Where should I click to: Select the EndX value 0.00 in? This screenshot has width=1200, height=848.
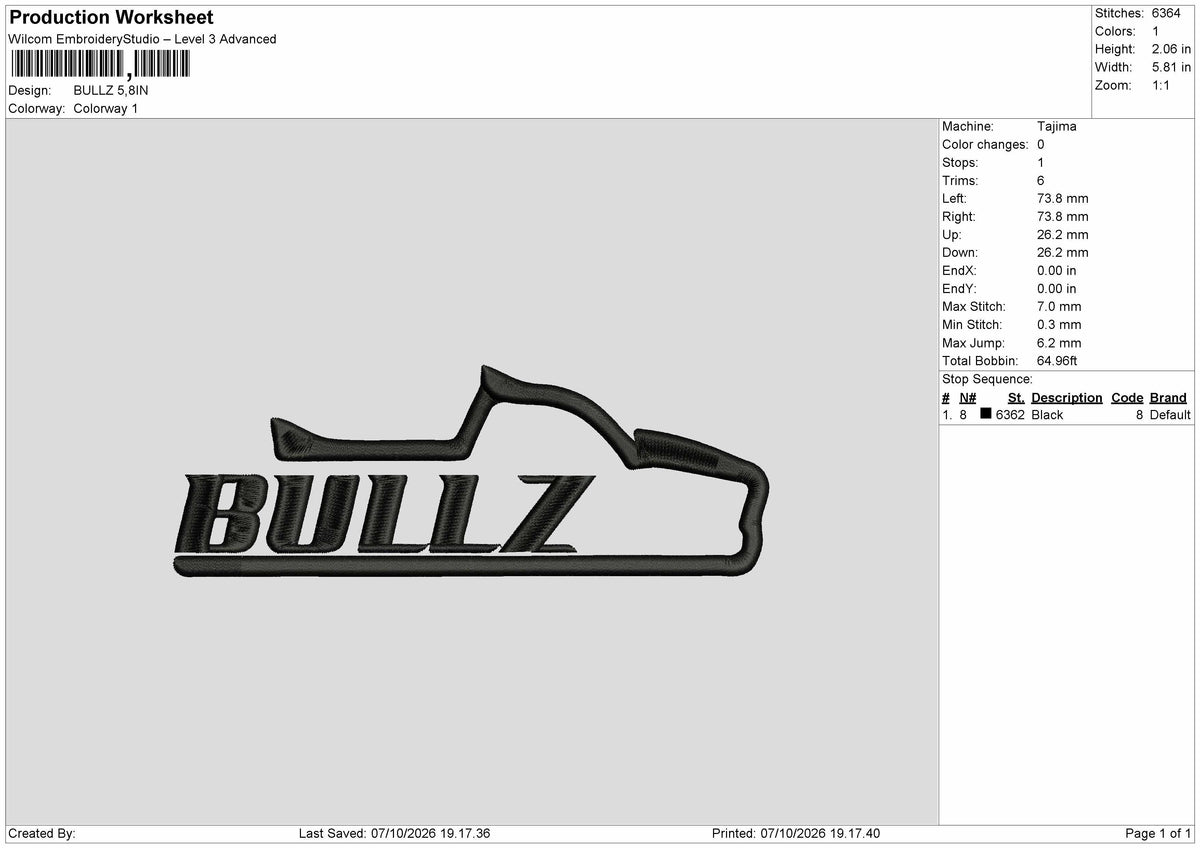pos(1057,271)
